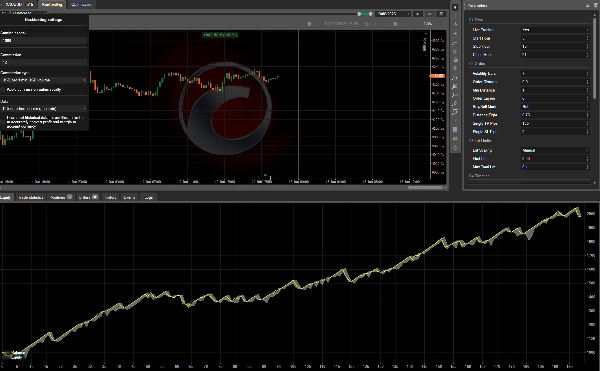Open the commission type dropdown

pos(44,80)
